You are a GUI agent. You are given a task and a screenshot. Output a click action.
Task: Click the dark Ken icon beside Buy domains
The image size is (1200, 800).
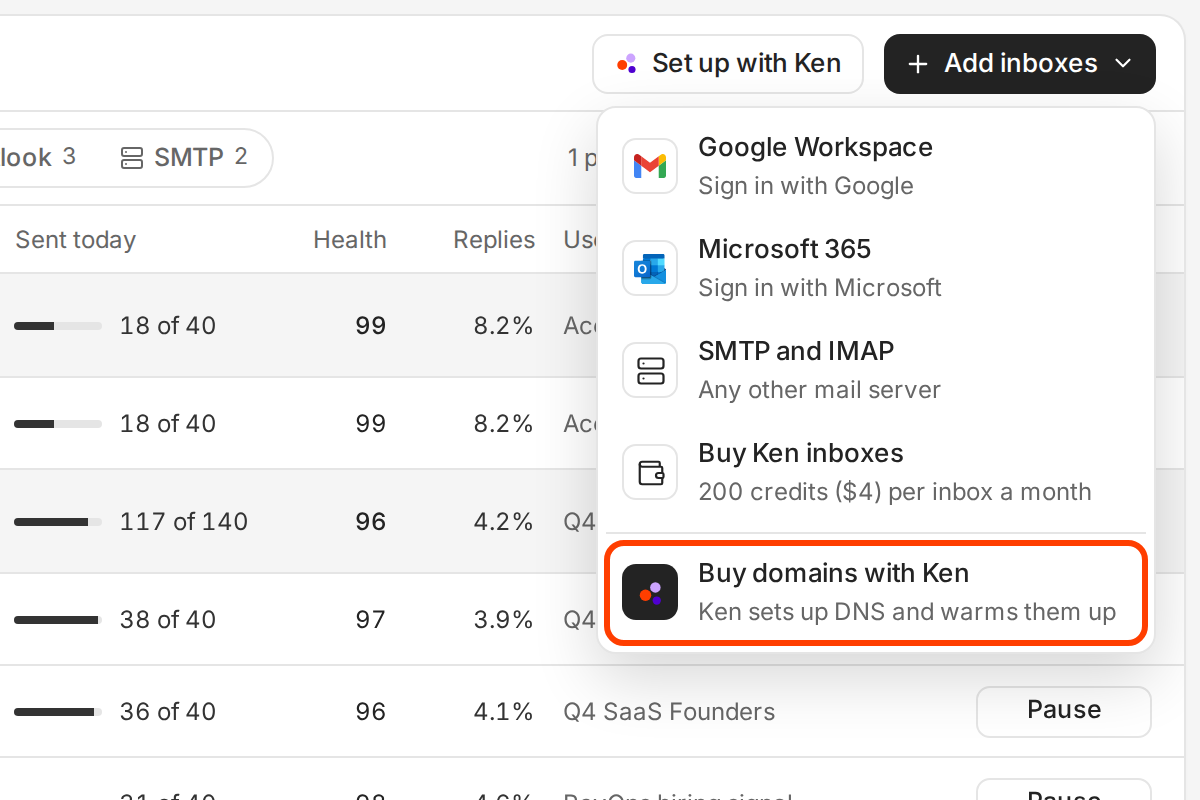coord(650,592)
